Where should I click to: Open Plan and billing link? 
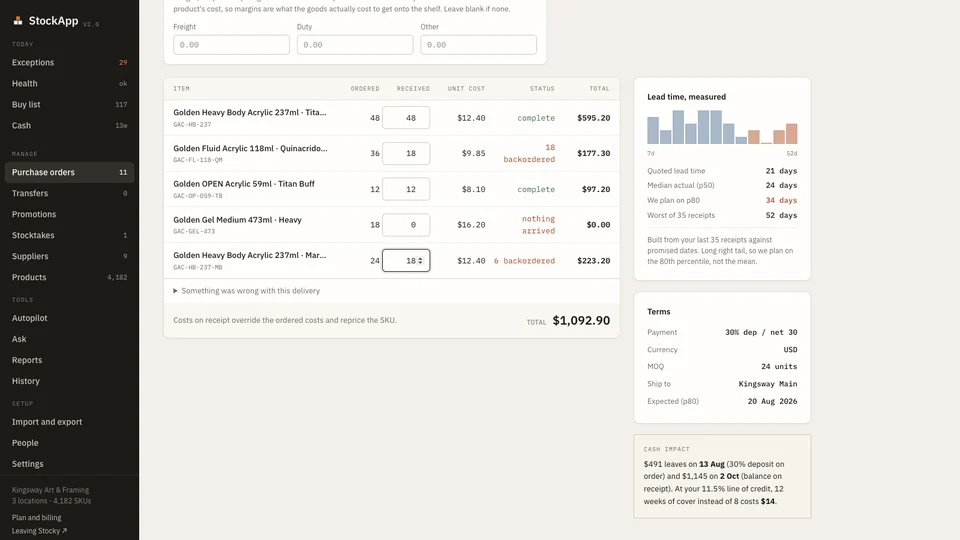[37, 517]
